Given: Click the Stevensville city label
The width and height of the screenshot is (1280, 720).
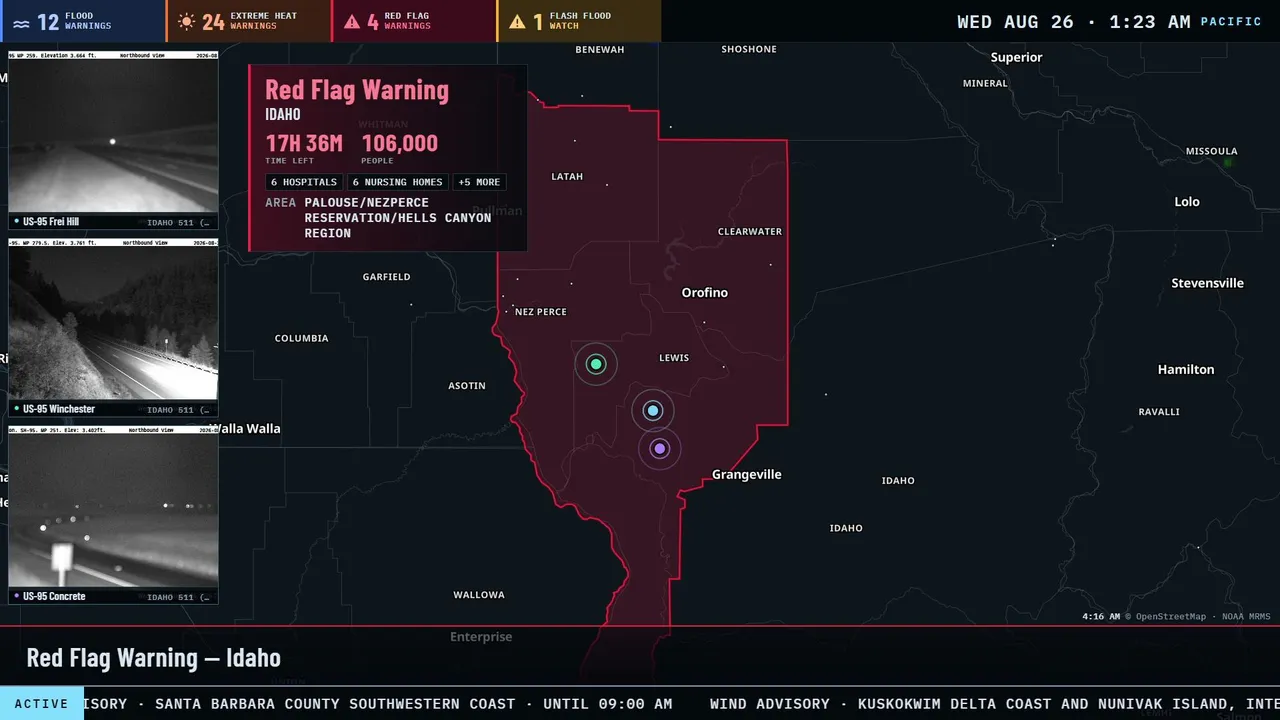Looking at the screenshot, I should (x=1208, y=284).
